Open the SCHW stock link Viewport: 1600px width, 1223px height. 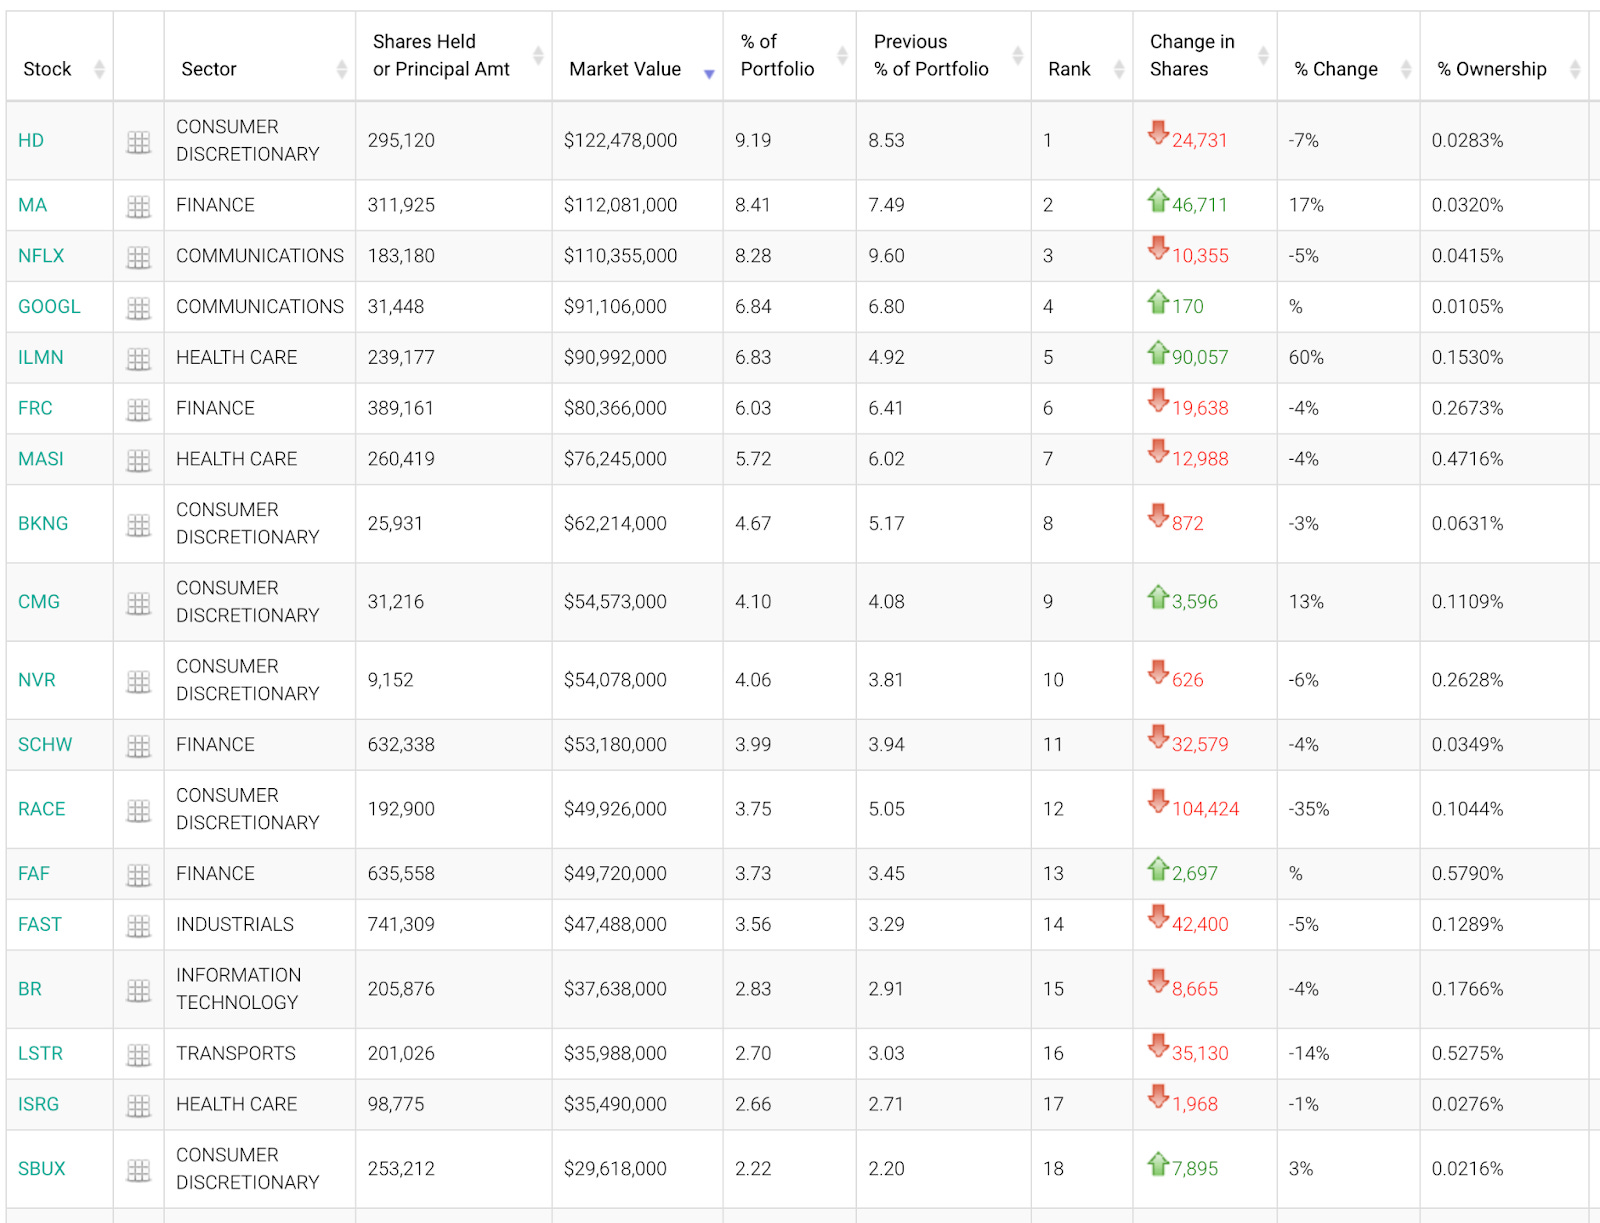pyautogui.click(x=45, y=745)
